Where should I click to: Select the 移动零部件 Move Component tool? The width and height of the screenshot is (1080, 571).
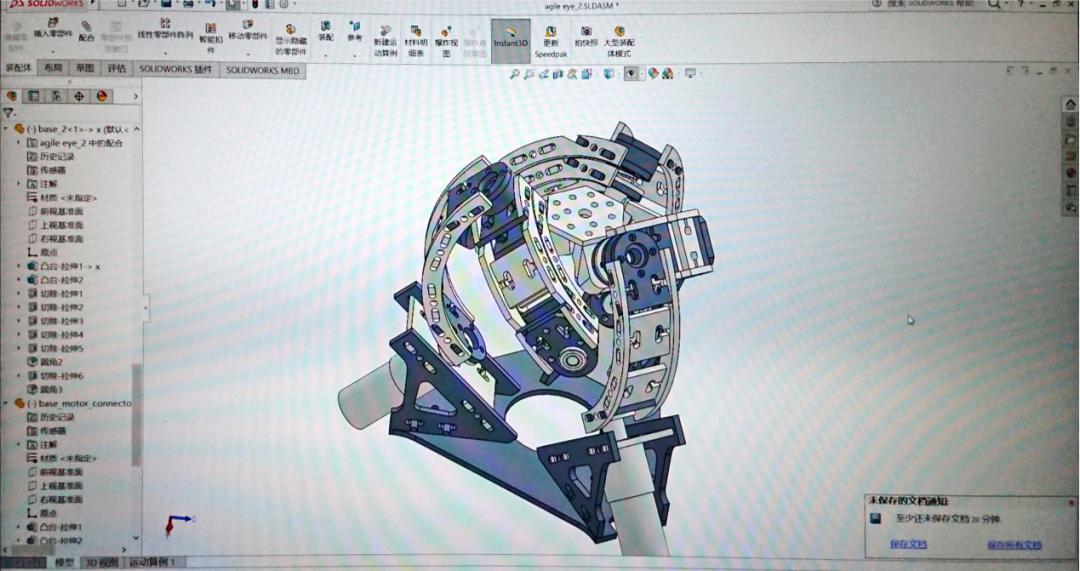click(x=247, y=30)
